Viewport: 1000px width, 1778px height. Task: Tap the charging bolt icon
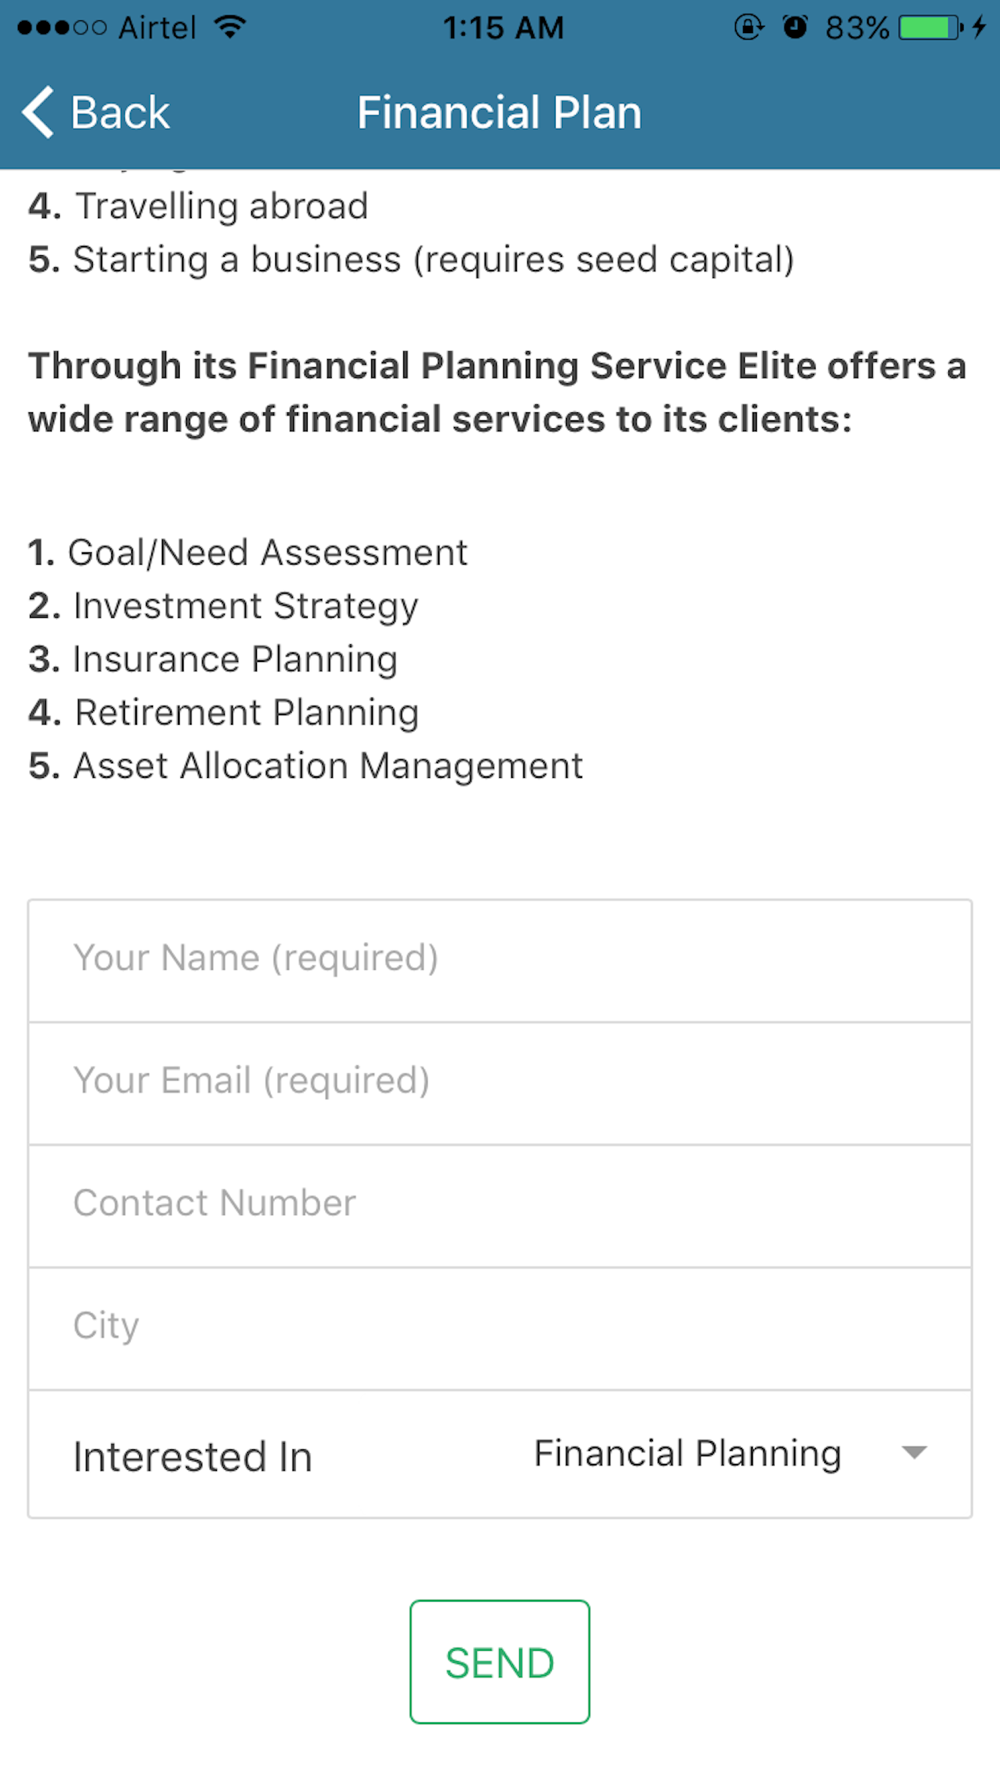pyautogui.click(x=979, y=27)
